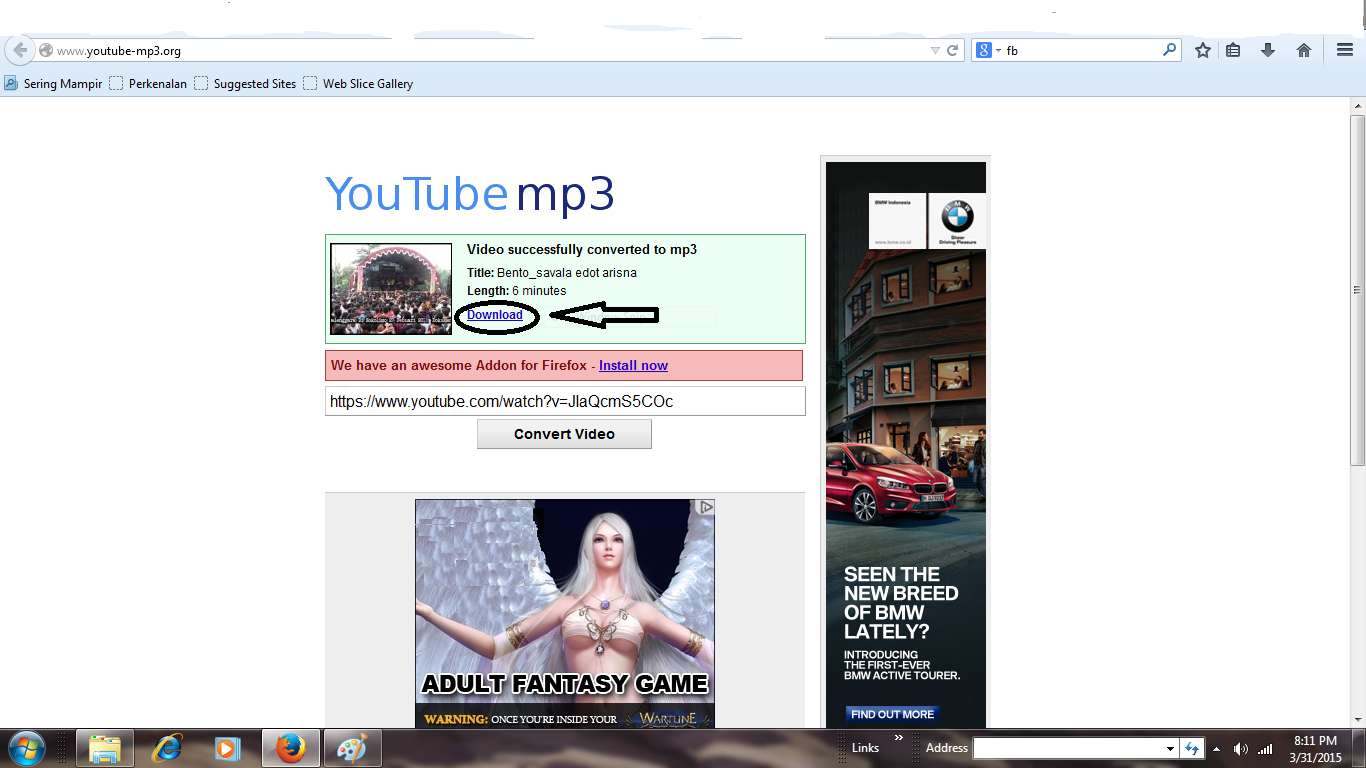Open the Suggested Sites bookmark
Screen dimensions: 1366x768
click(x=245, y=84)
